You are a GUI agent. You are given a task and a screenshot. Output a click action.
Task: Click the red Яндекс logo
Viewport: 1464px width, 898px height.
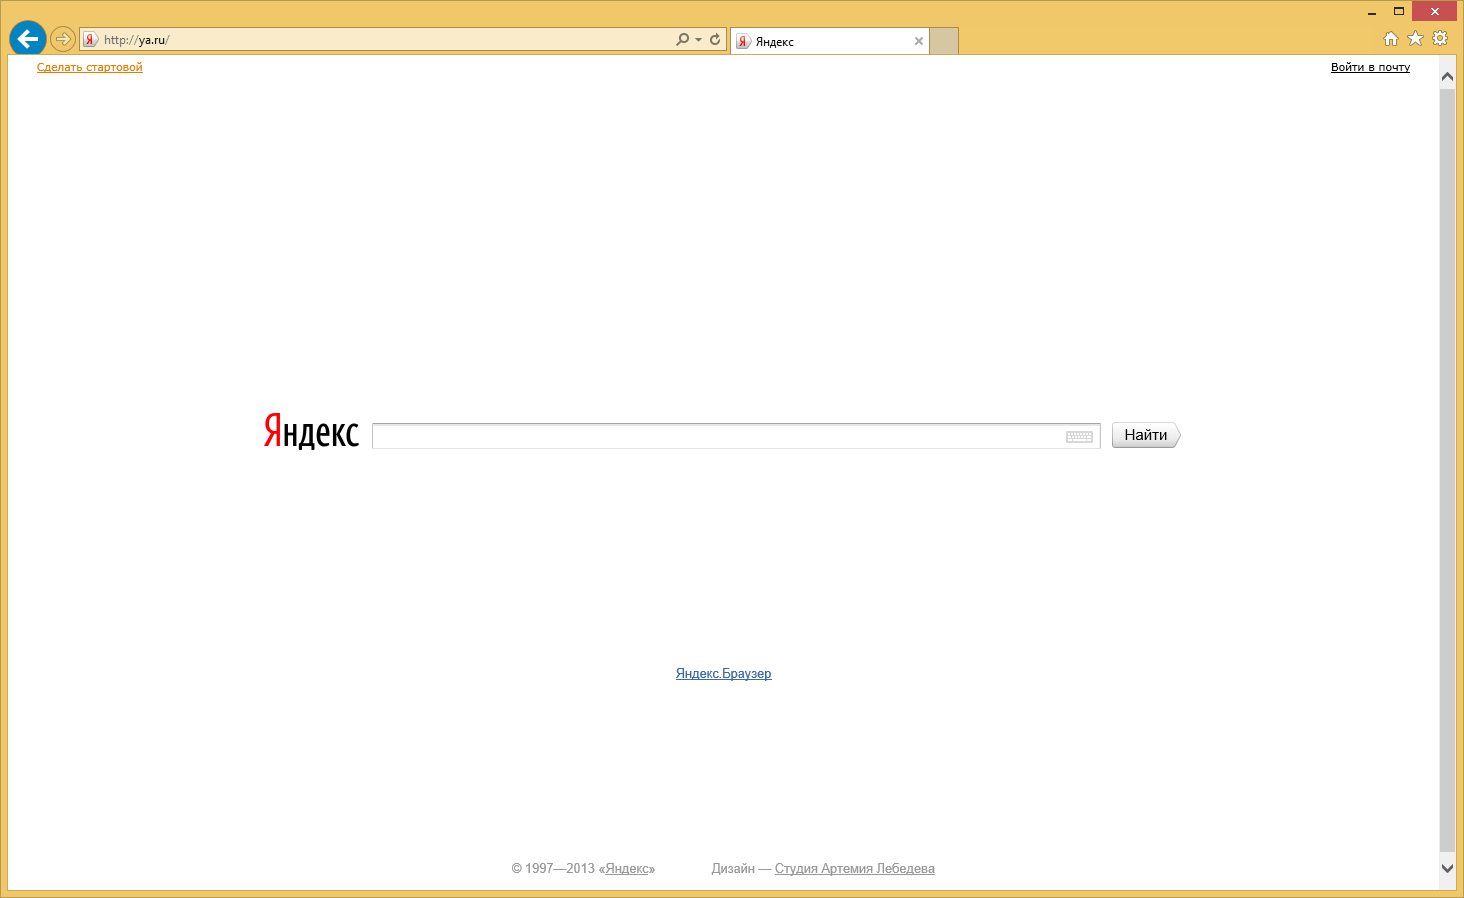[x=311, y=431]
